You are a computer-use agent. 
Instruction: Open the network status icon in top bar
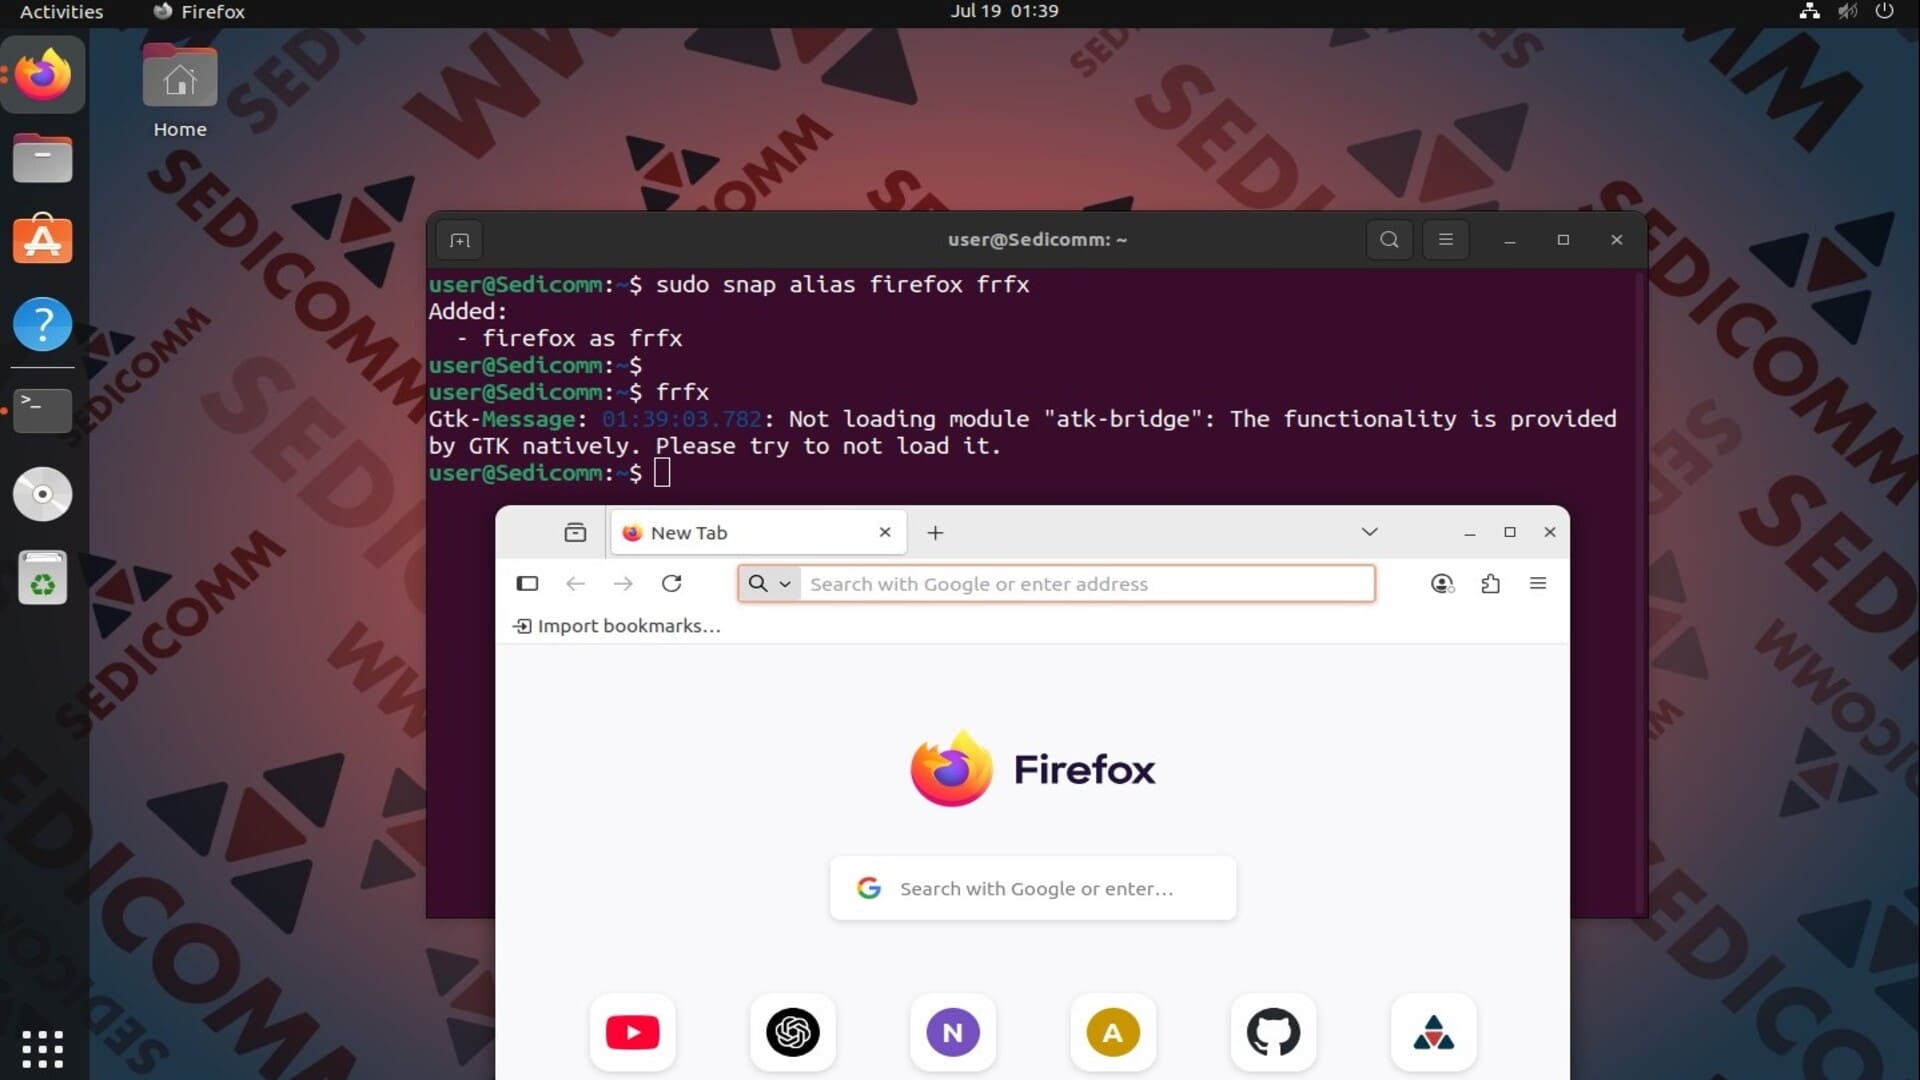[x=1809, y=11]
